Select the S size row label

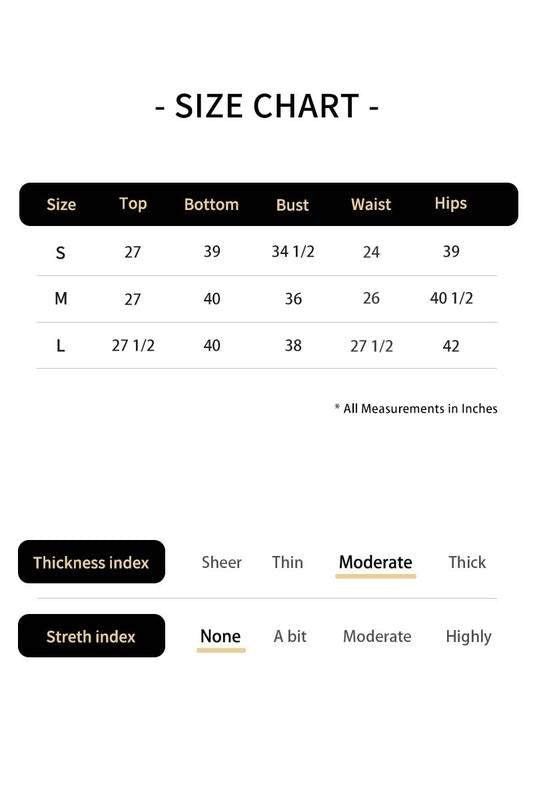[x=60, y=252]
